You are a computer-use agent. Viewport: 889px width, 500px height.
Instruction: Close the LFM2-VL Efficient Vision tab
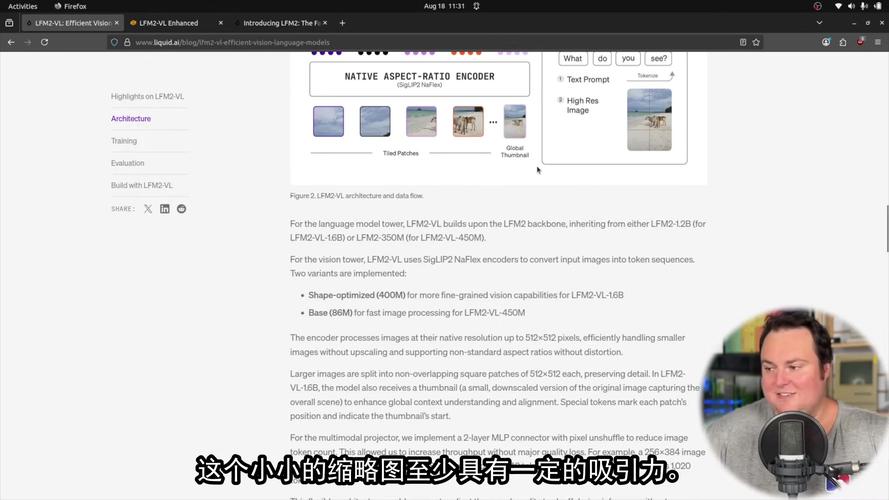click(117, 23)
